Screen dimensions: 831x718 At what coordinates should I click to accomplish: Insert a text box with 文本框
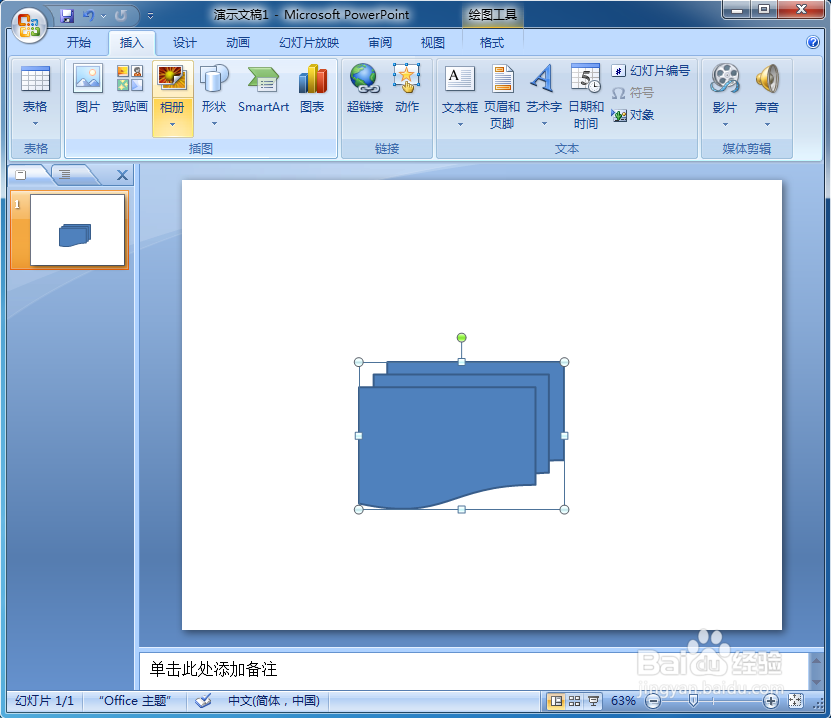coord(459,79)
